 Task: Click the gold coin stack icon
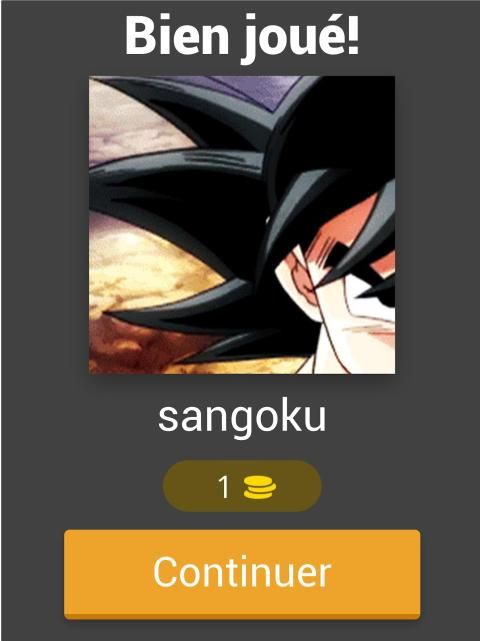pyautogui.click(x=260, y=487)
